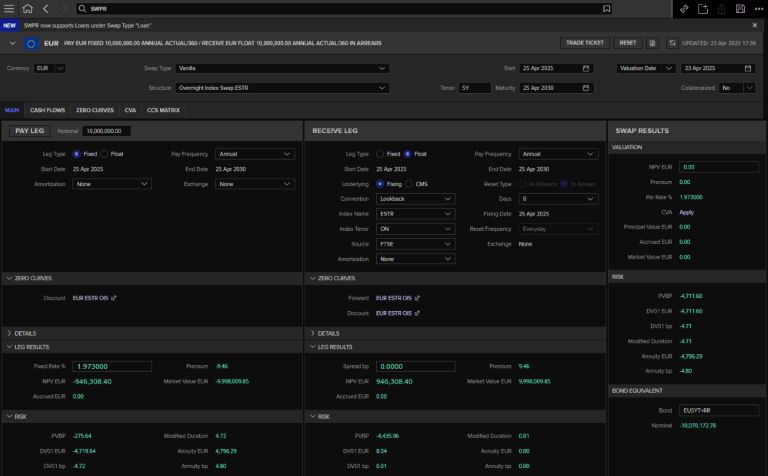Click Receive Leg forward EUR ESTR OIS link

[394, 298]
